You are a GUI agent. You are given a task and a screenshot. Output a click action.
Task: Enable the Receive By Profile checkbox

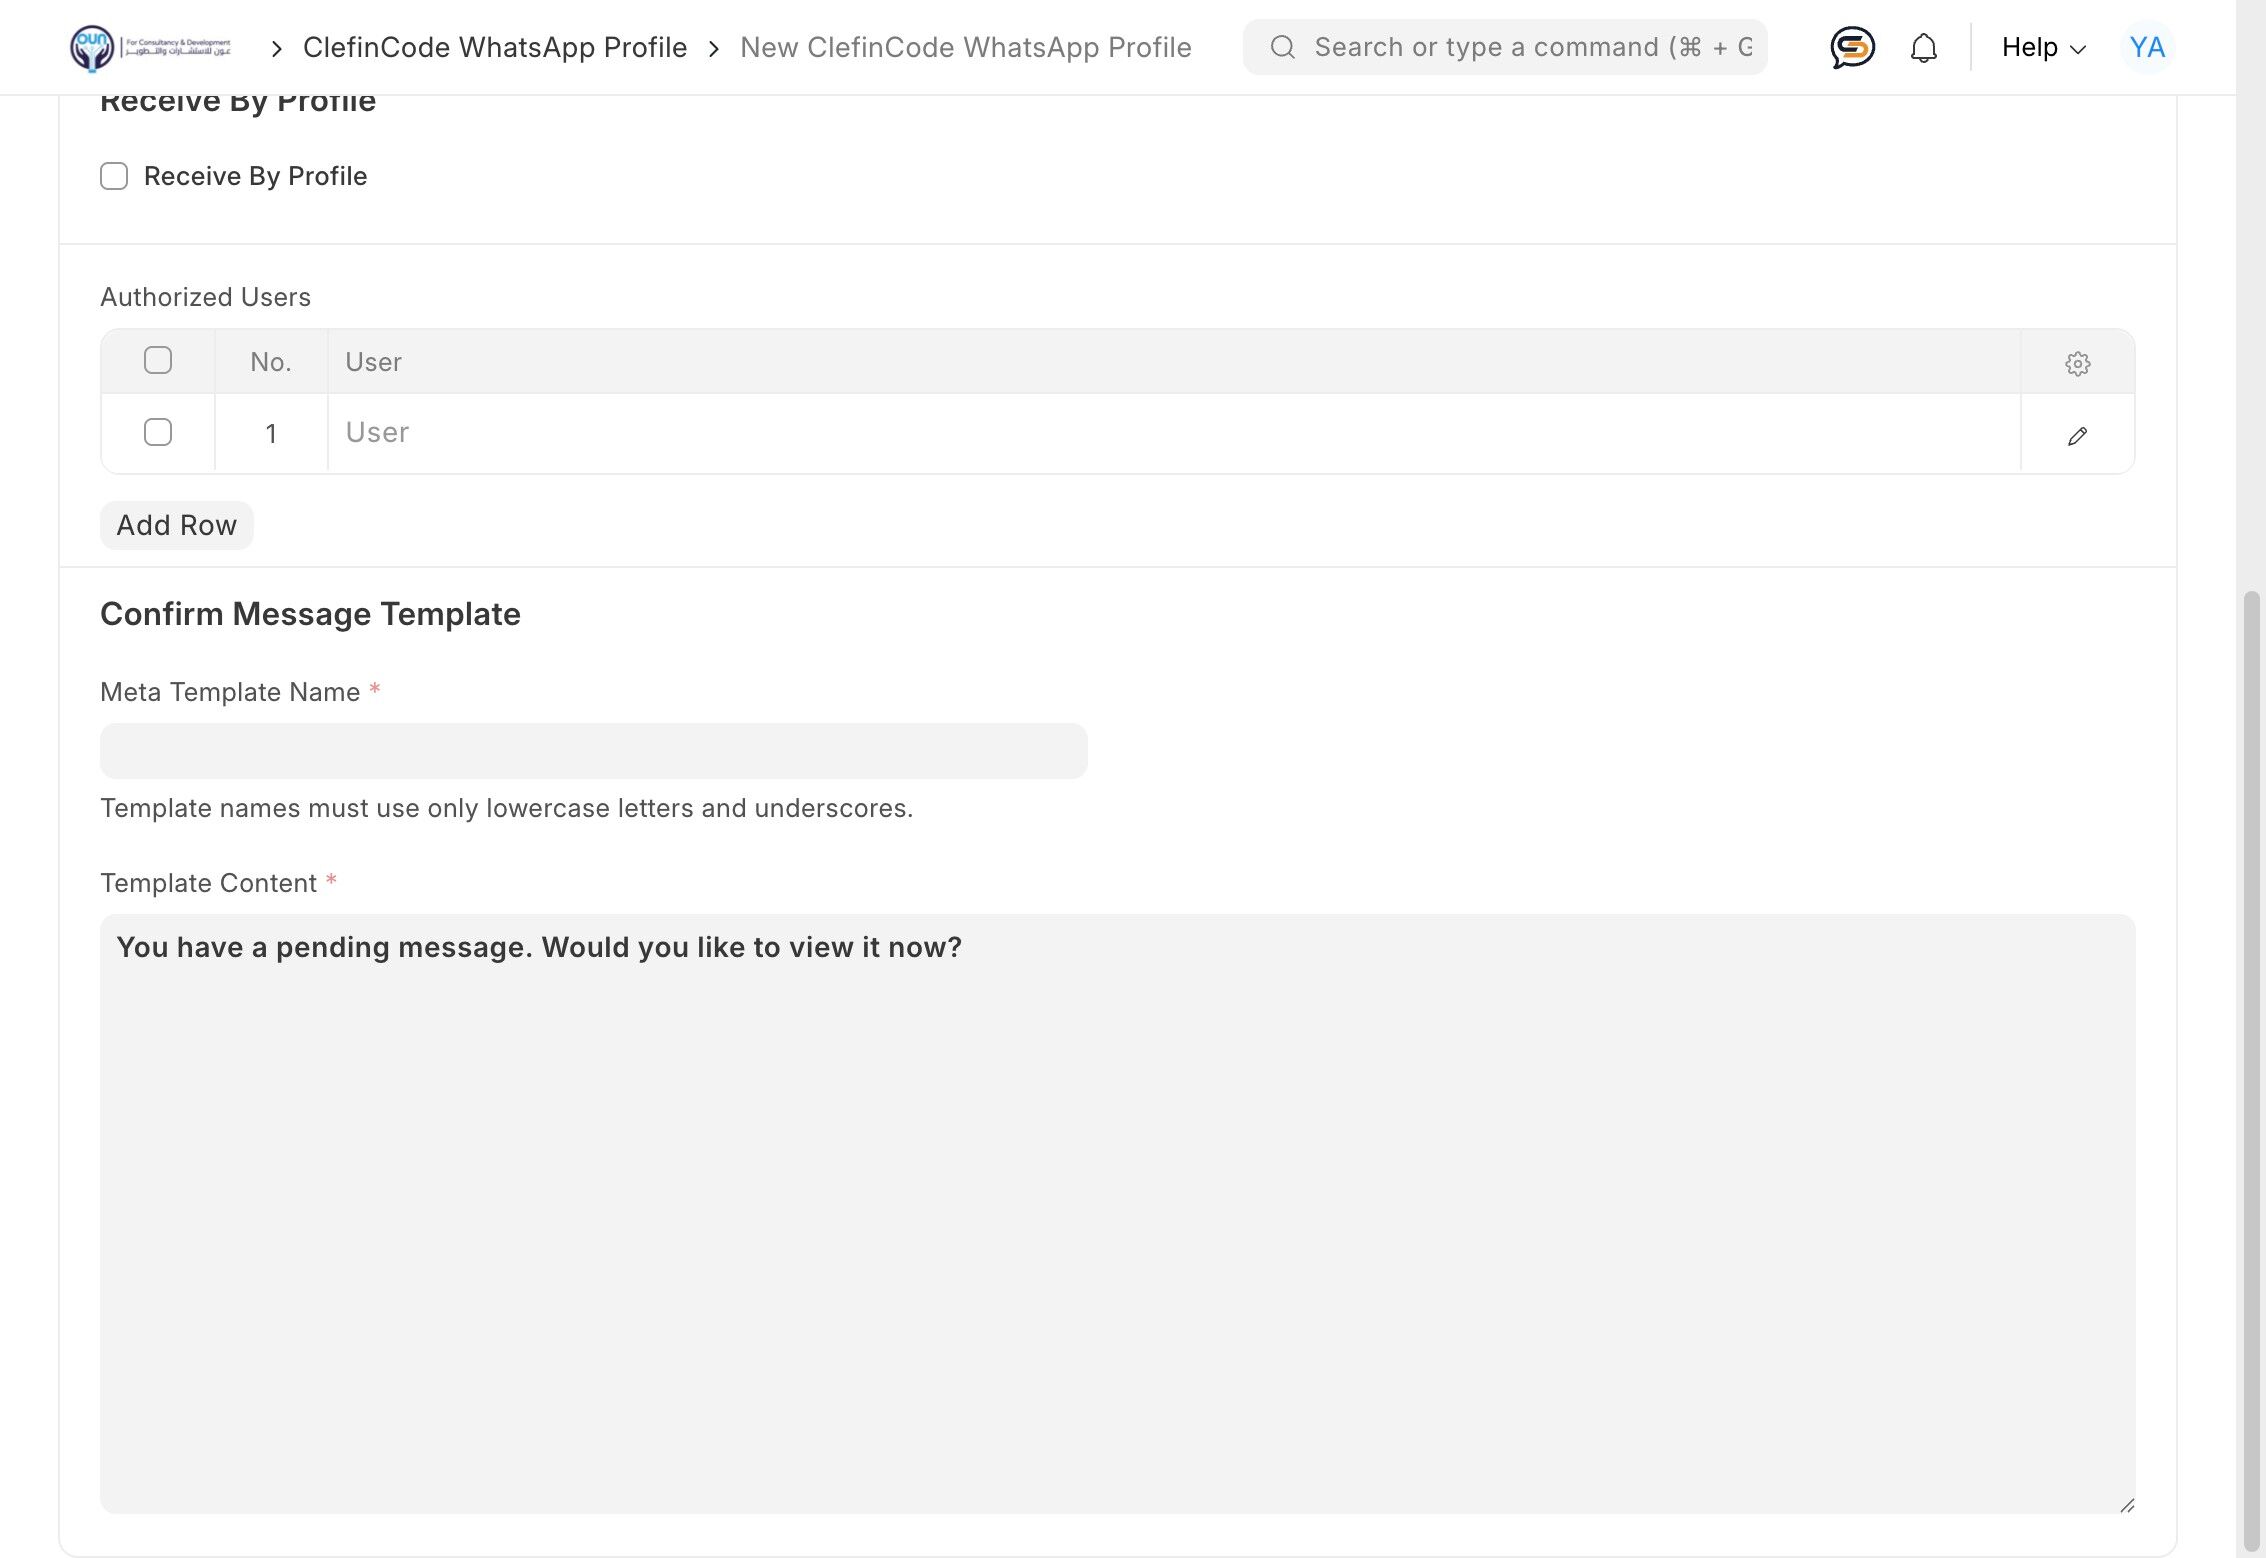pyautogui.click(x=114, y=176)
